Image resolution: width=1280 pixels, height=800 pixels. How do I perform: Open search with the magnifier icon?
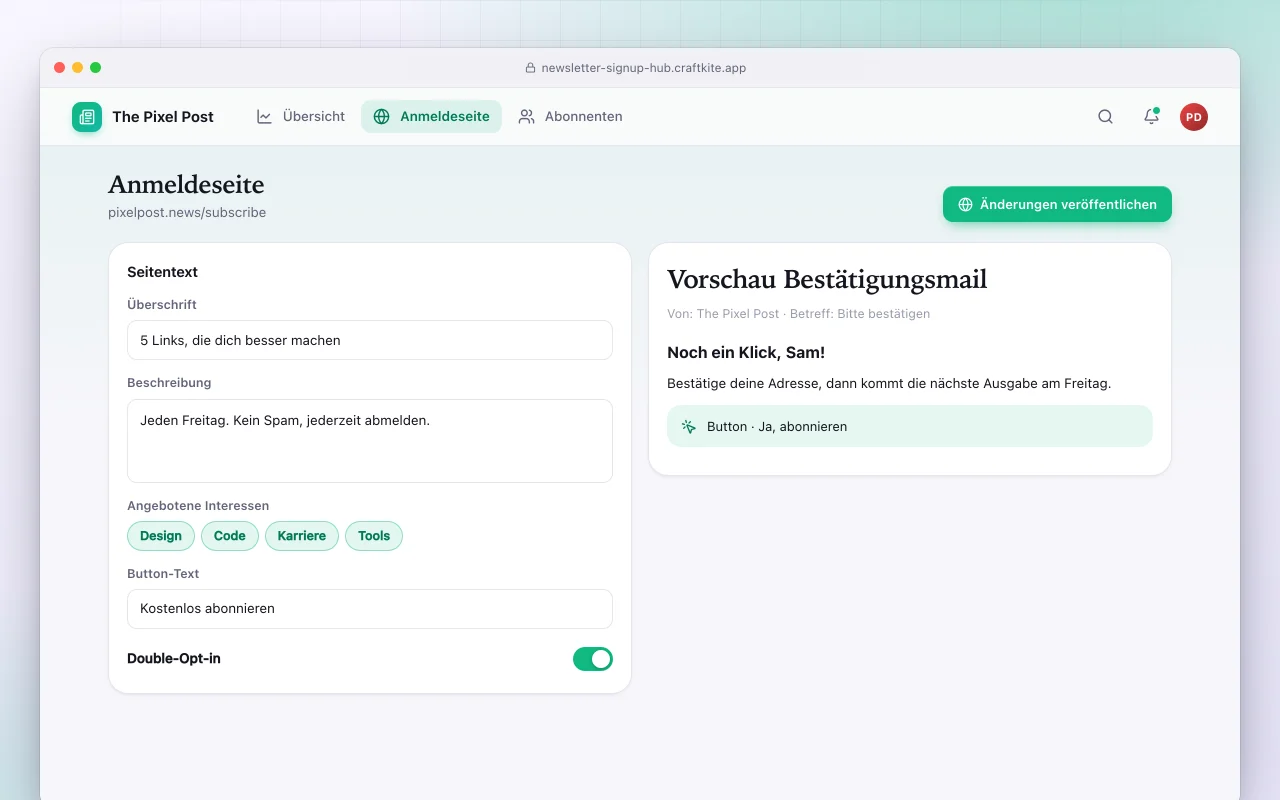1105,117
